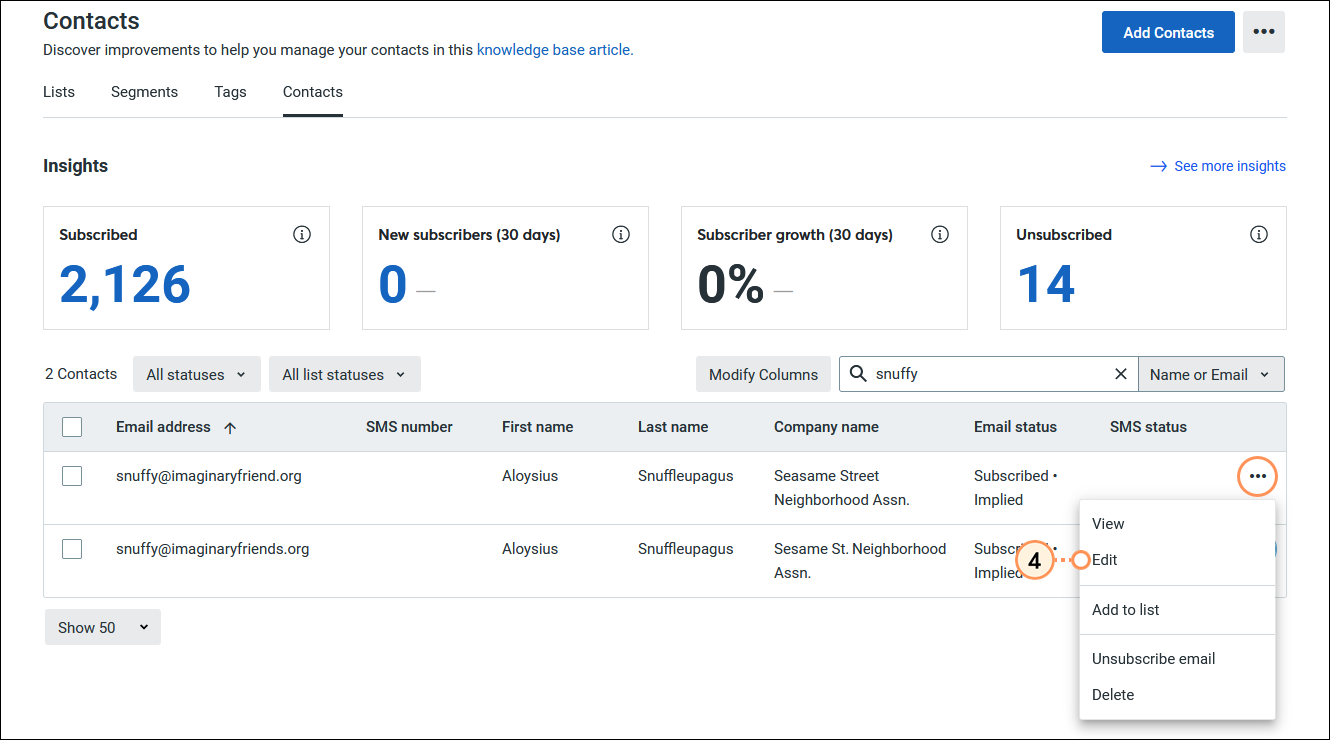This screenshot has height=740, width=1330.
Task: Select the Contacts tab
Action: pyautogui.click(x=313, y=92)
